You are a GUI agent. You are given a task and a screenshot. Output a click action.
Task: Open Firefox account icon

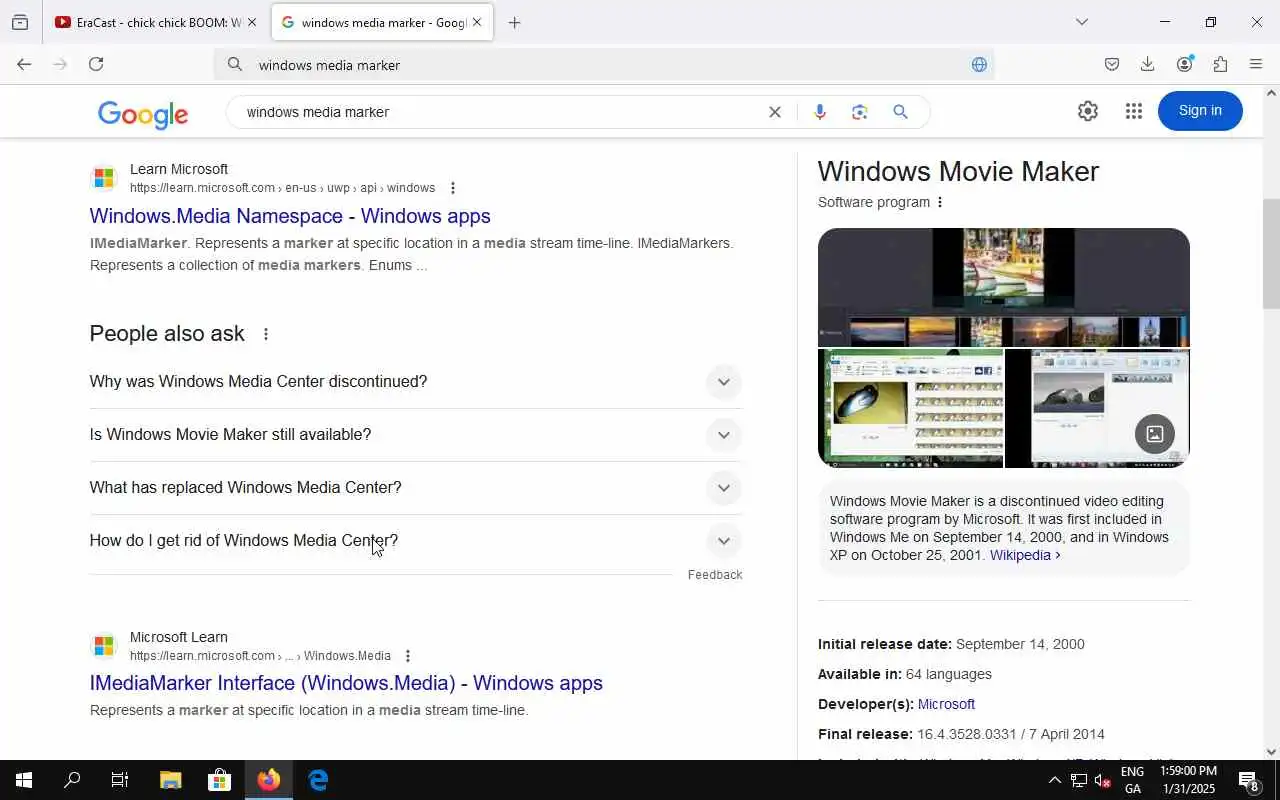[1185, 64]
